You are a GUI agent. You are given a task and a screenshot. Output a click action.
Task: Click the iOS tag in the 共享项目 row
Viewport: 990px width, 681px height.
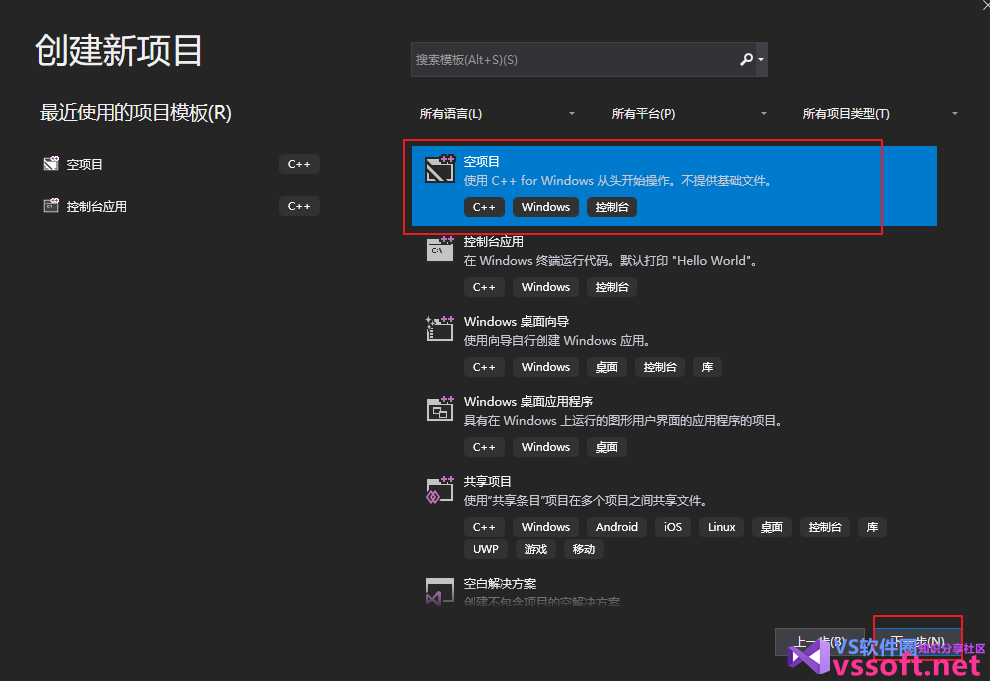tap(673, 527)
